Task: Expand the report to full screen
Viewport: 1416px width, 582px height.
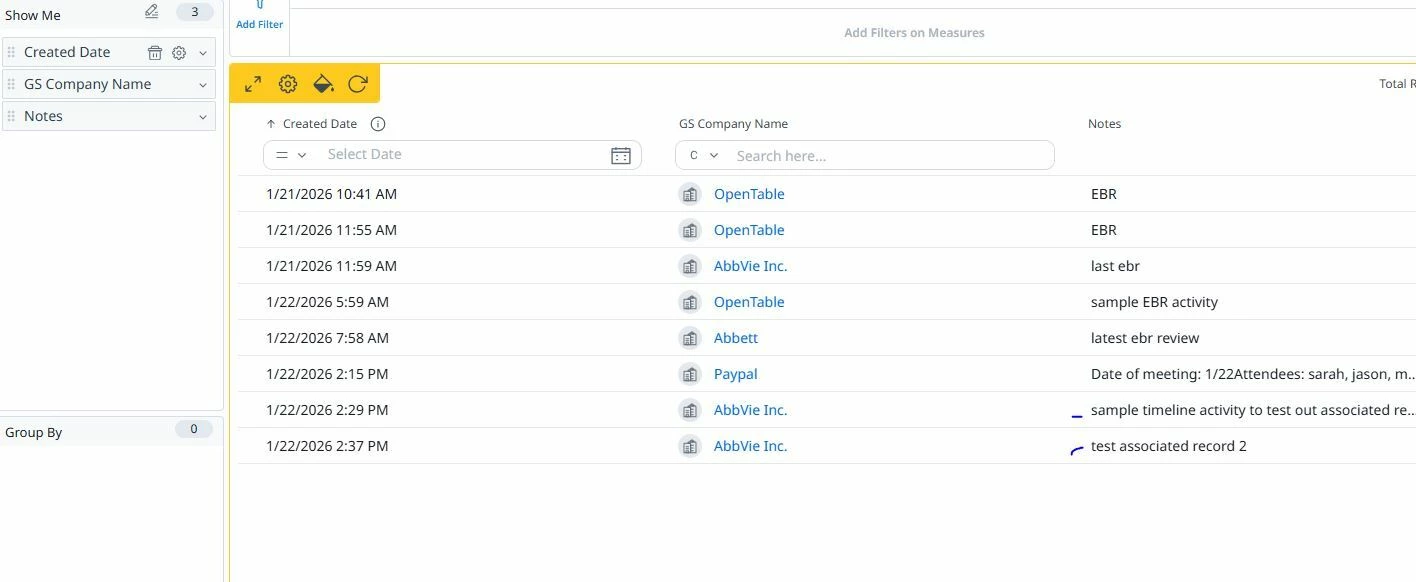Action: click(253, 84)
